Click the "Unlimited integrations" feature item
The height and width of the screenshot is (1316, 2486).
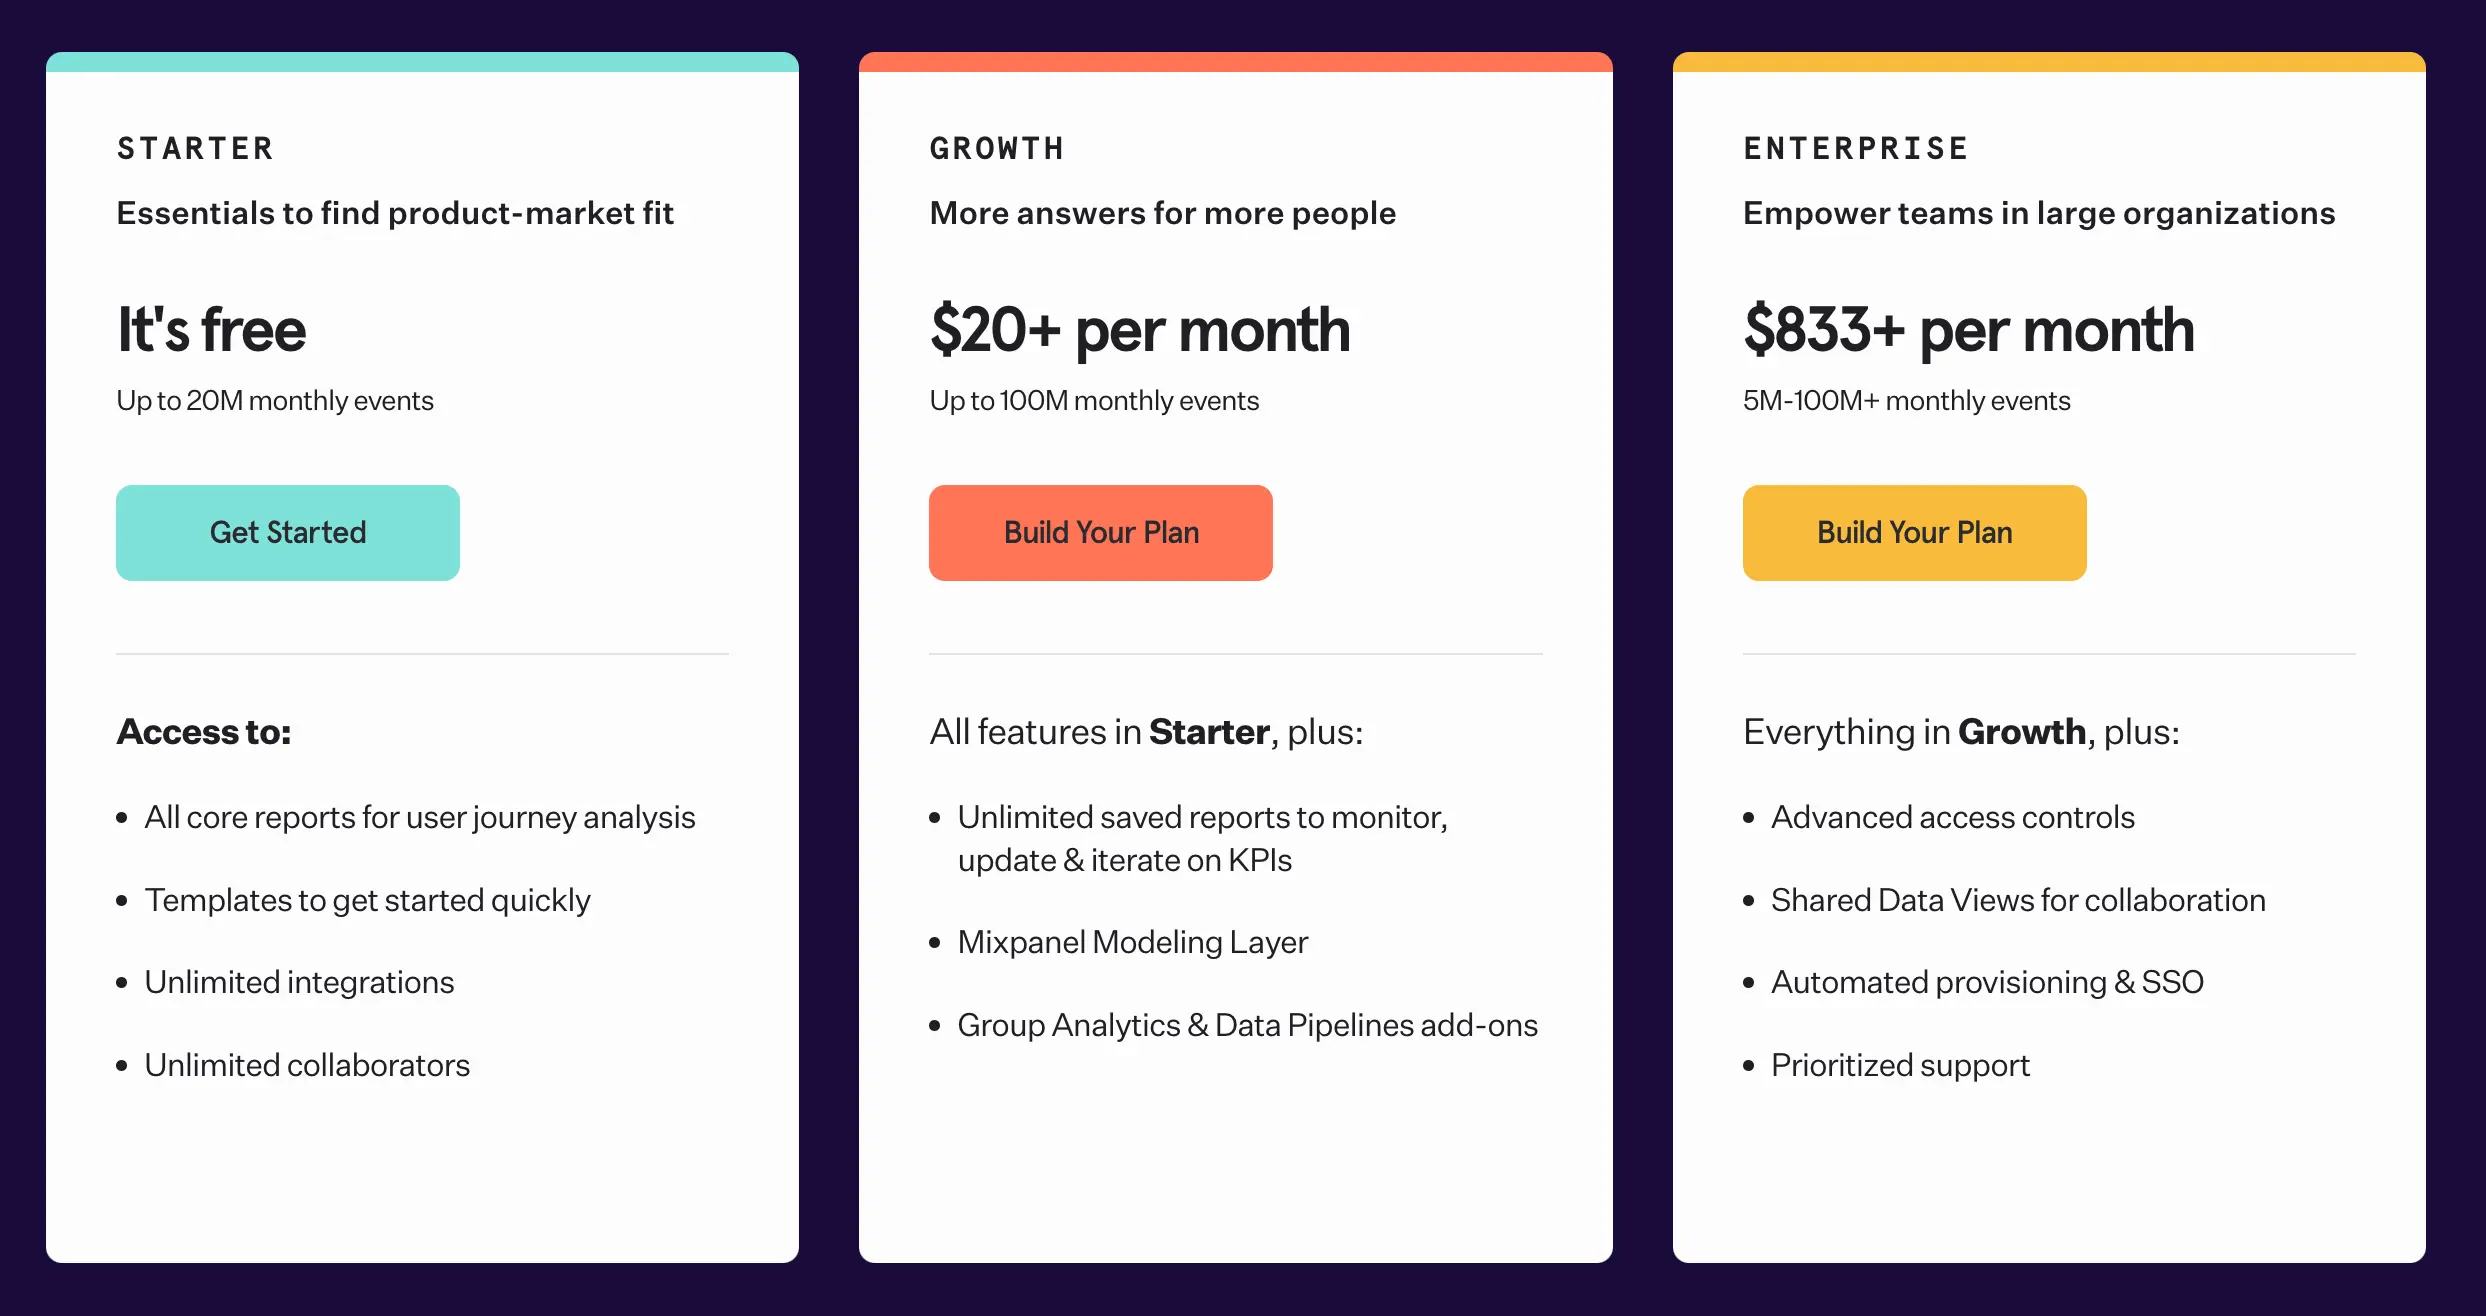point(299,983)
